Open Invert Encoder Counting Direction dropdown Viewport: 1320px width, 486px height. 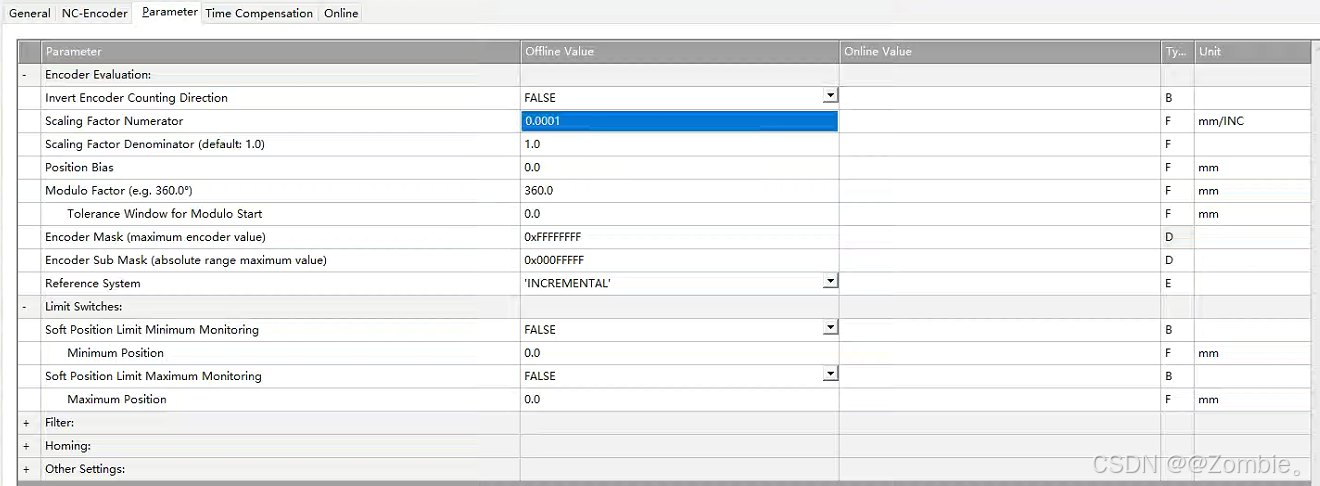(x=830, y=96)
